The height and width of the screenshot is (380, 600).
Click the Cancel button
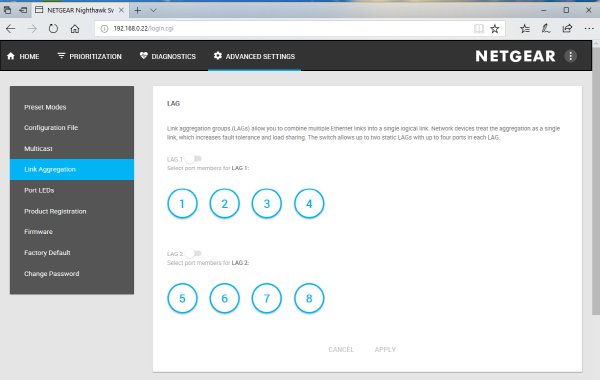(x=341, y=349)
